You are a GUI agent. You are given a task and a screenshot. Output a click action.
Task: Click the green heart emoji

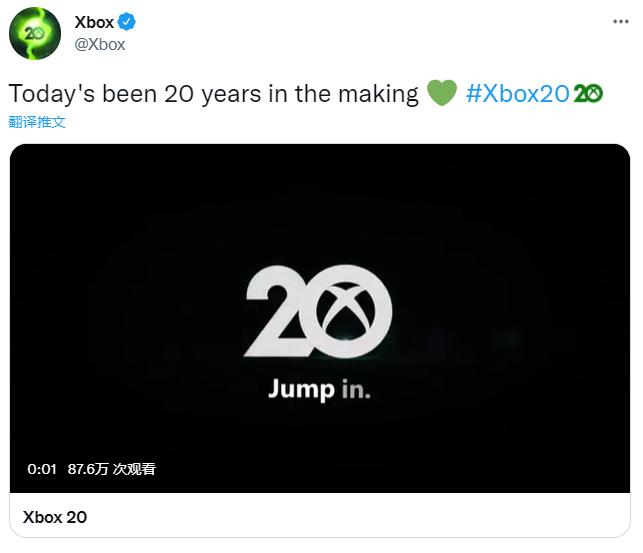[x=441, y=94]
